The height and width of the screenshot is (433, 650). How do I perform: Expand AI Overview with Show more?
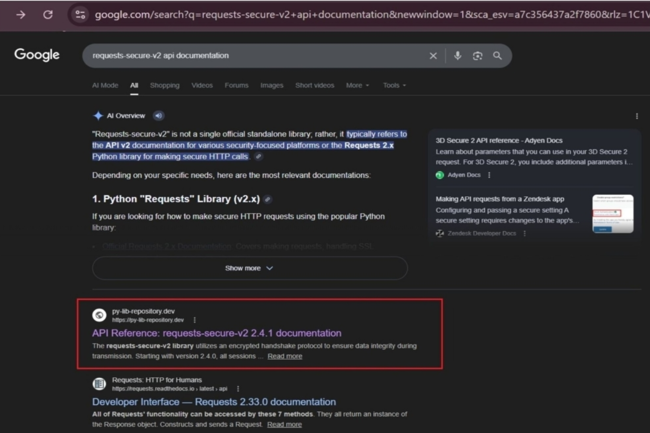[250, 268]
